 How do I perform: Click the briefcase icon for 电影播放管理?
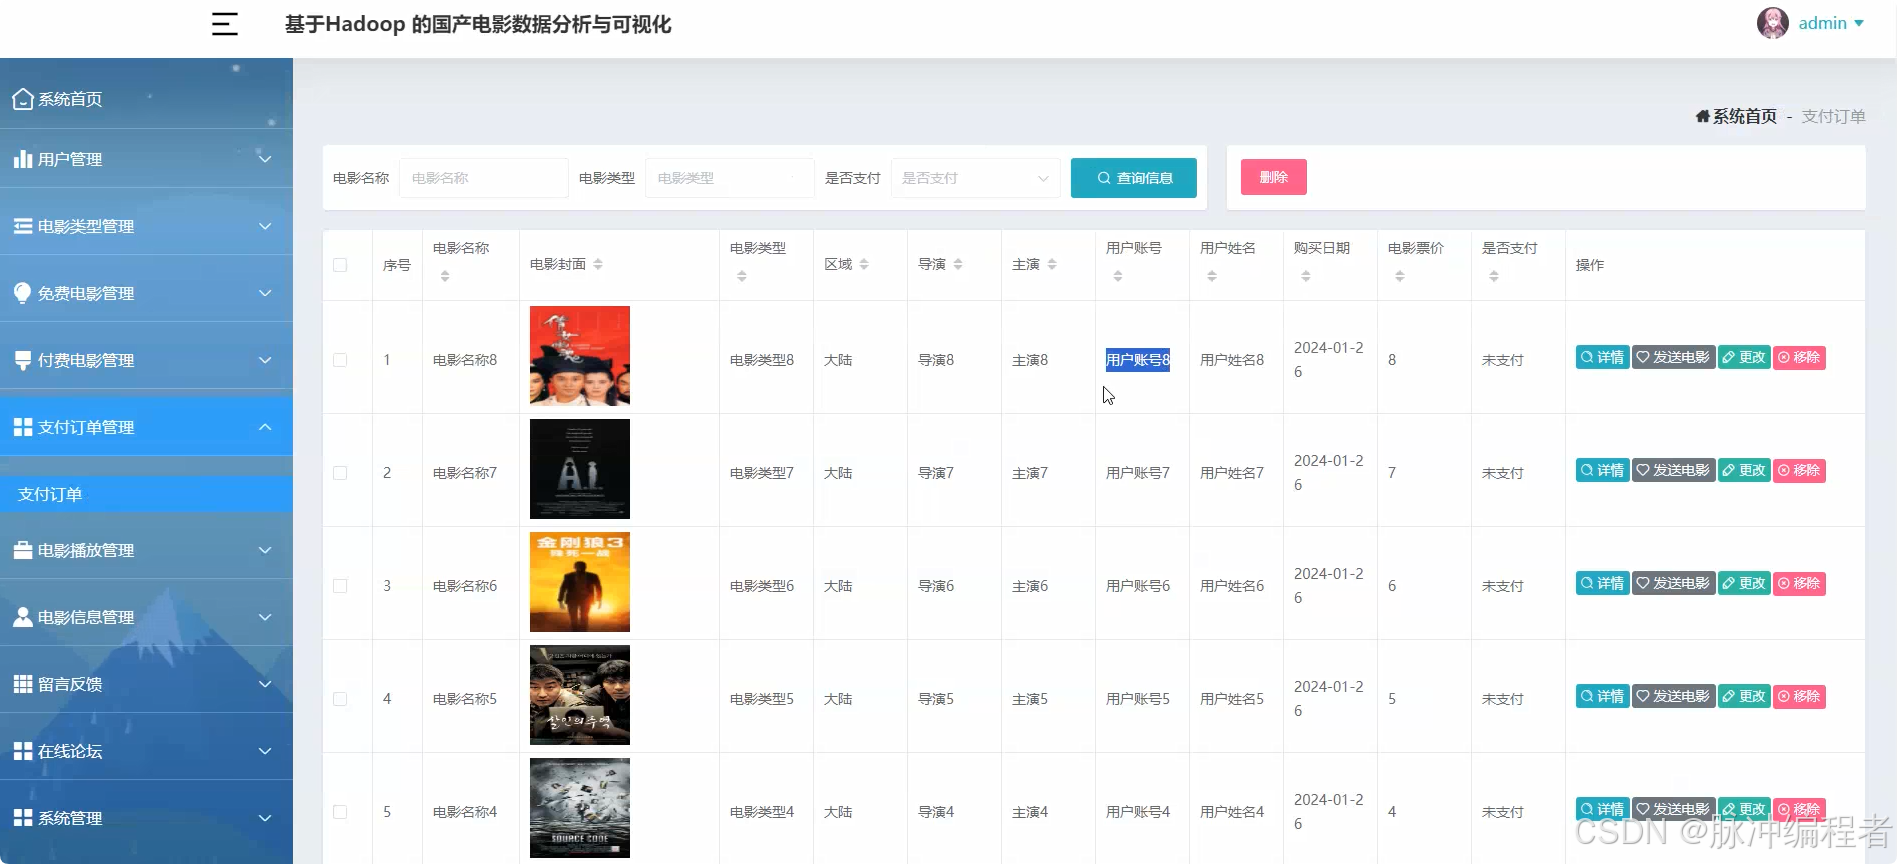pos(23,550)
